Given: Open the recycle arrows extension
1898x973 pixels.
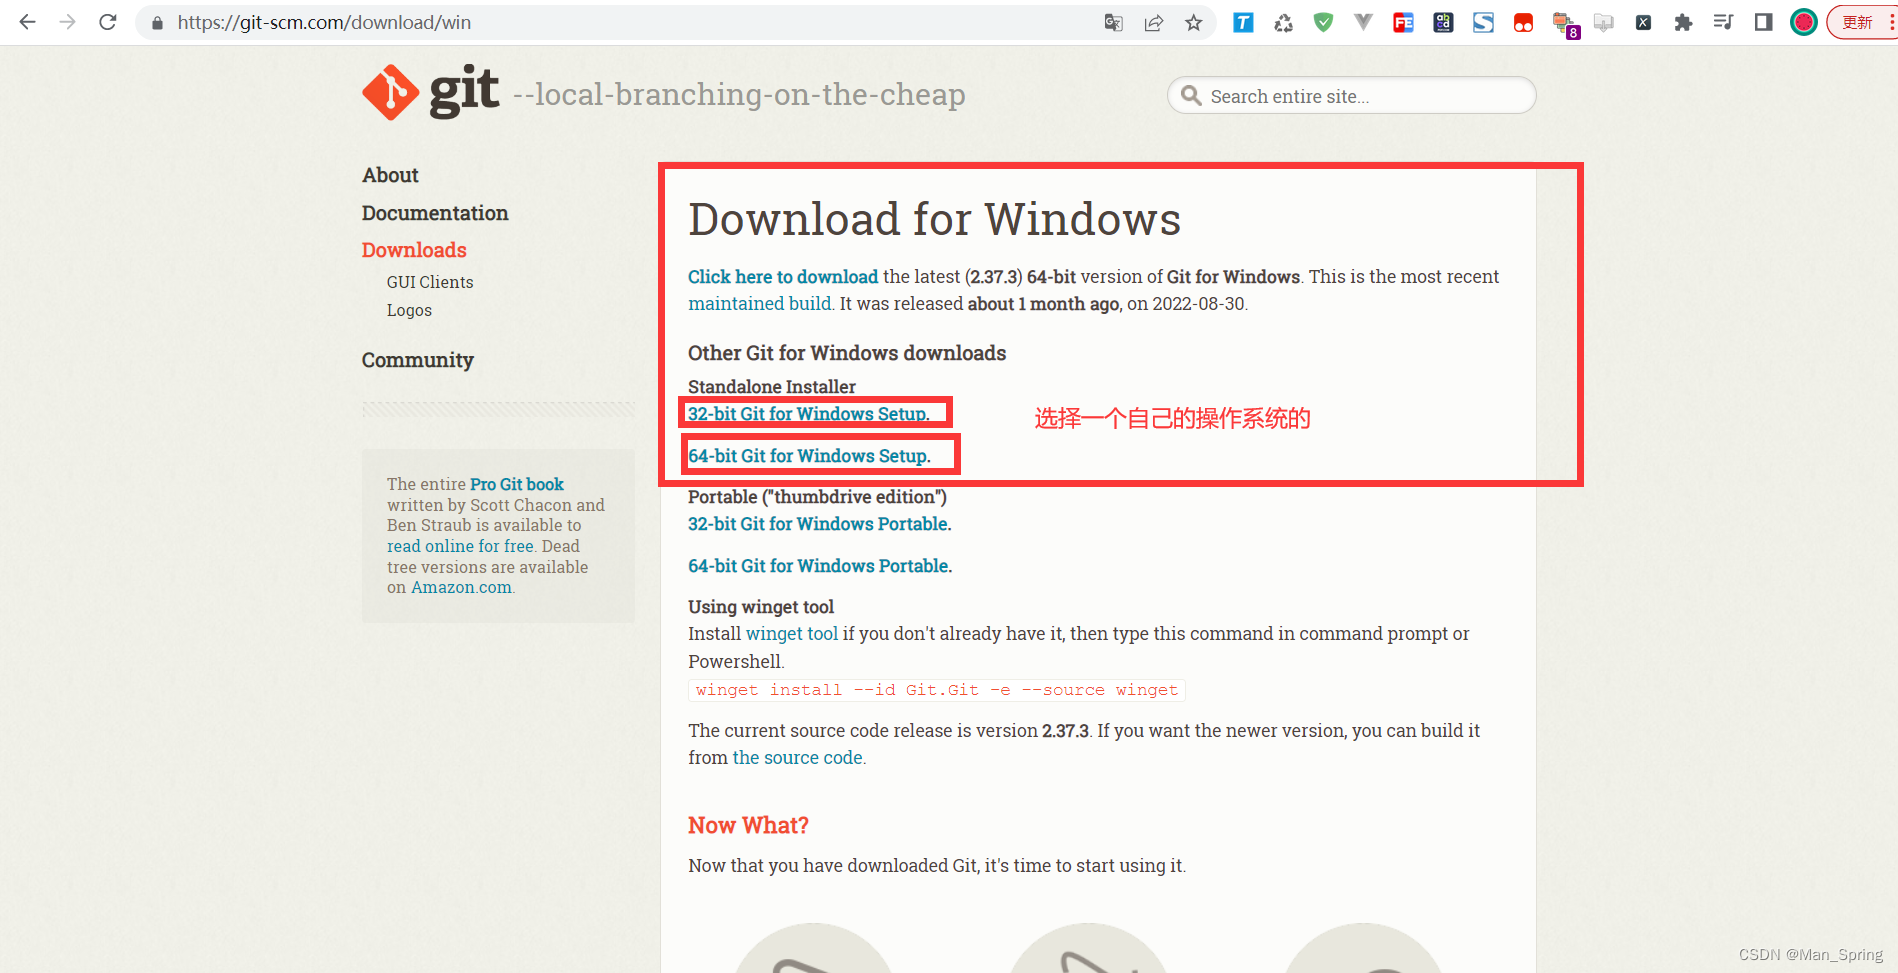Looking at the screenshot, I should (x=1283, y=22).
